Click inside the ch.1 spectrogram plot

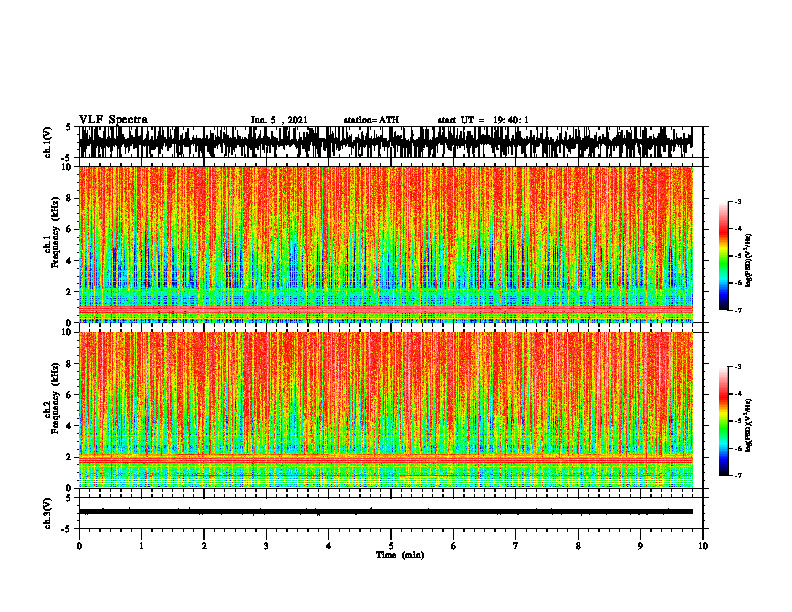(x=385, y=244)
